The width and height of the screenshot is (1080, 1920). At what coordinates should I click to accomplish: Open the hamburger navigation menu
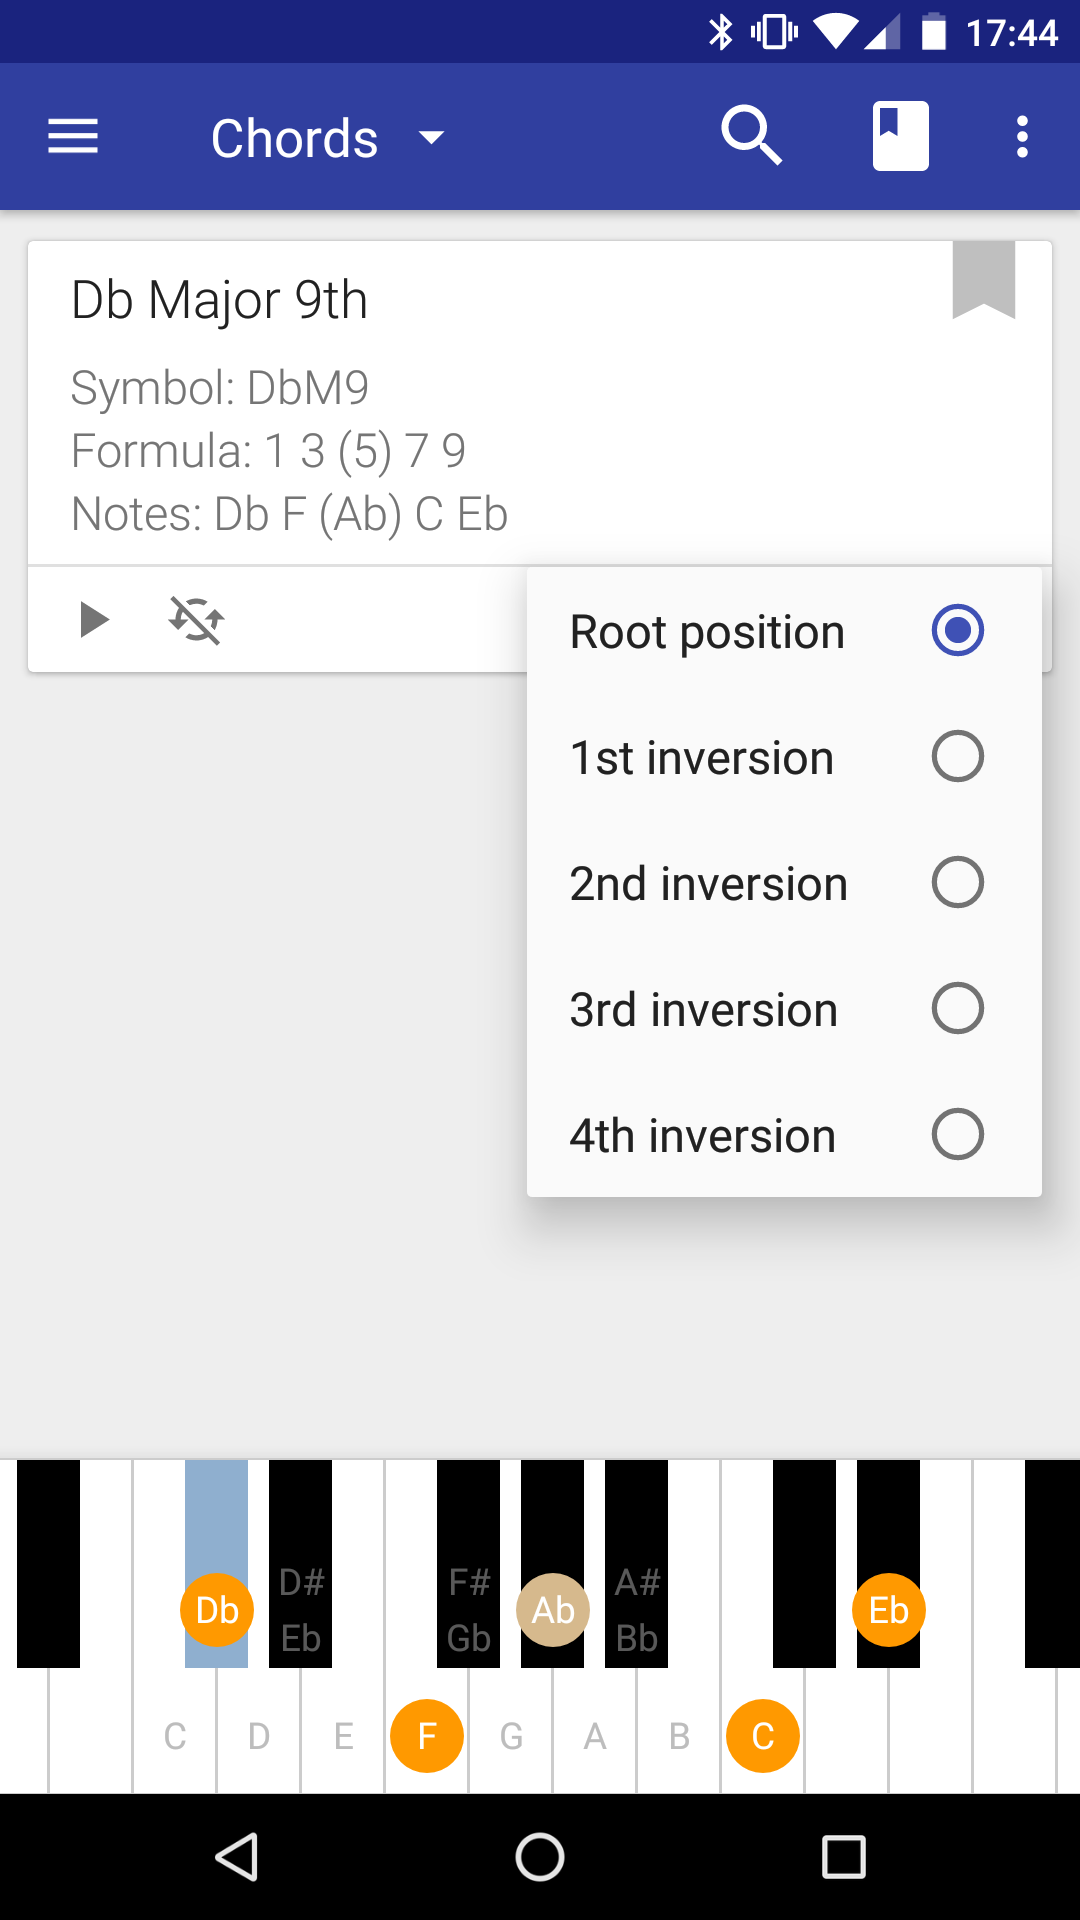[73, 136]
